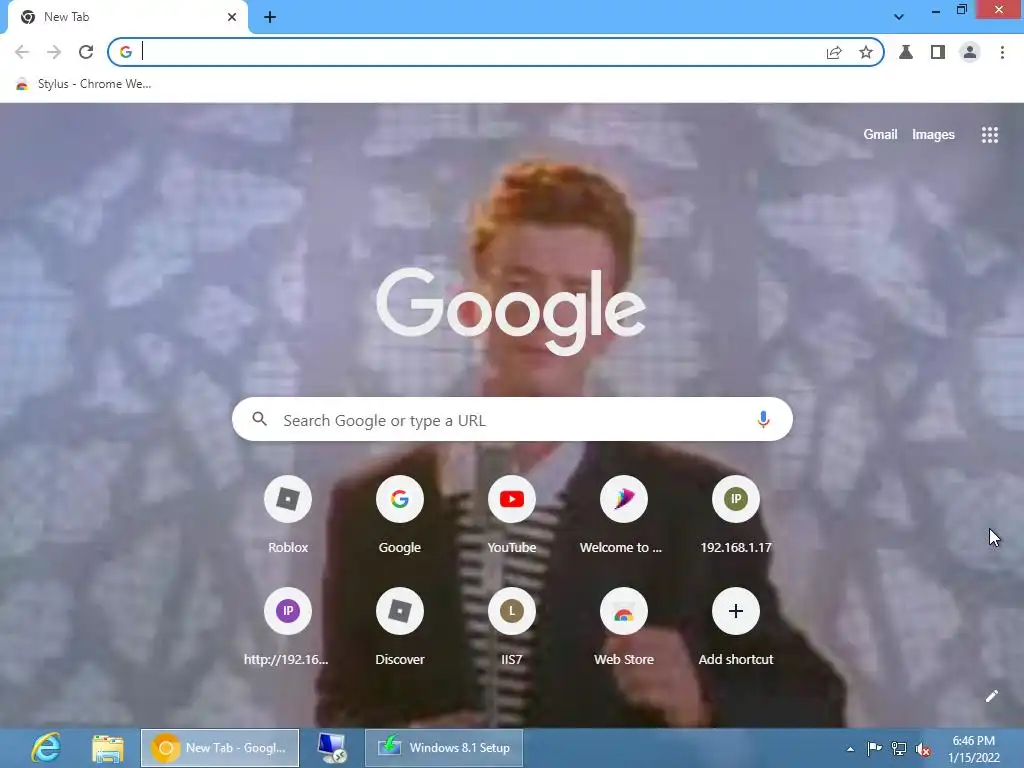The width and height of the screenshot is (1024, 768).
Task: Open Chrome's three-dot menu
Action: 1002,52
